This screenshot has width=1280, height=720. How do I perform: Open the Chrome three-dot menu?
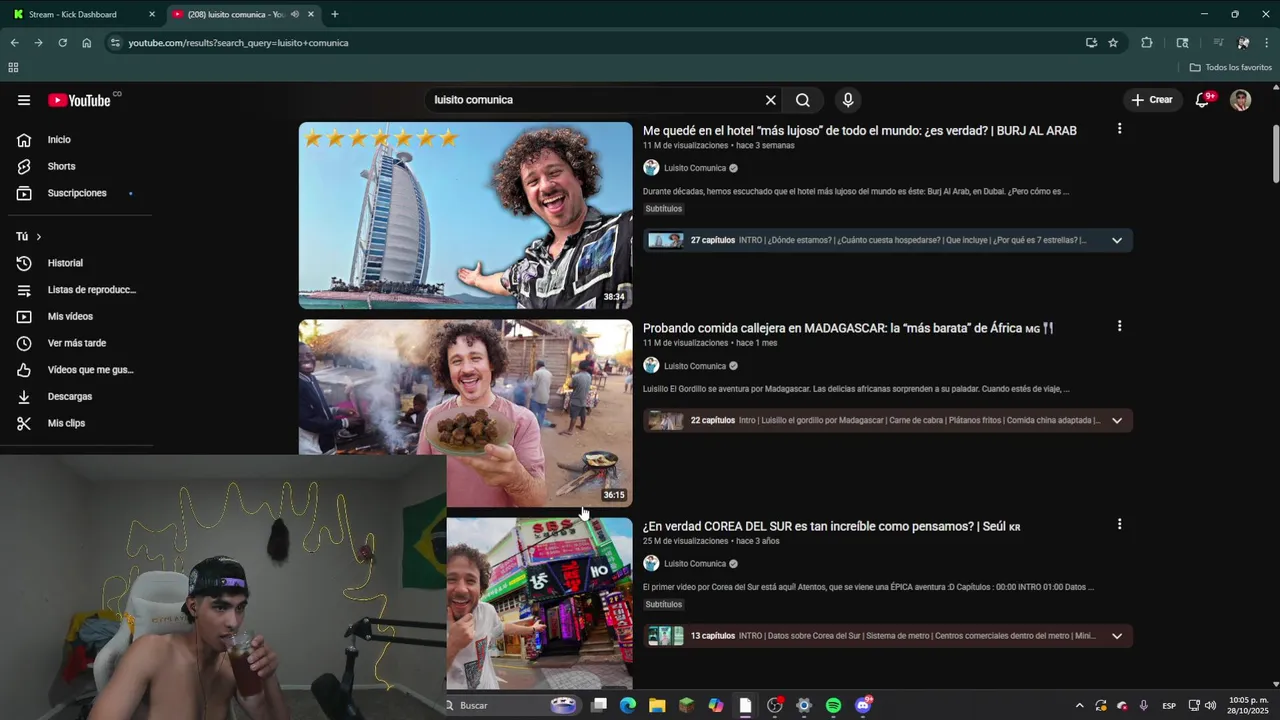pos(1267,43)
